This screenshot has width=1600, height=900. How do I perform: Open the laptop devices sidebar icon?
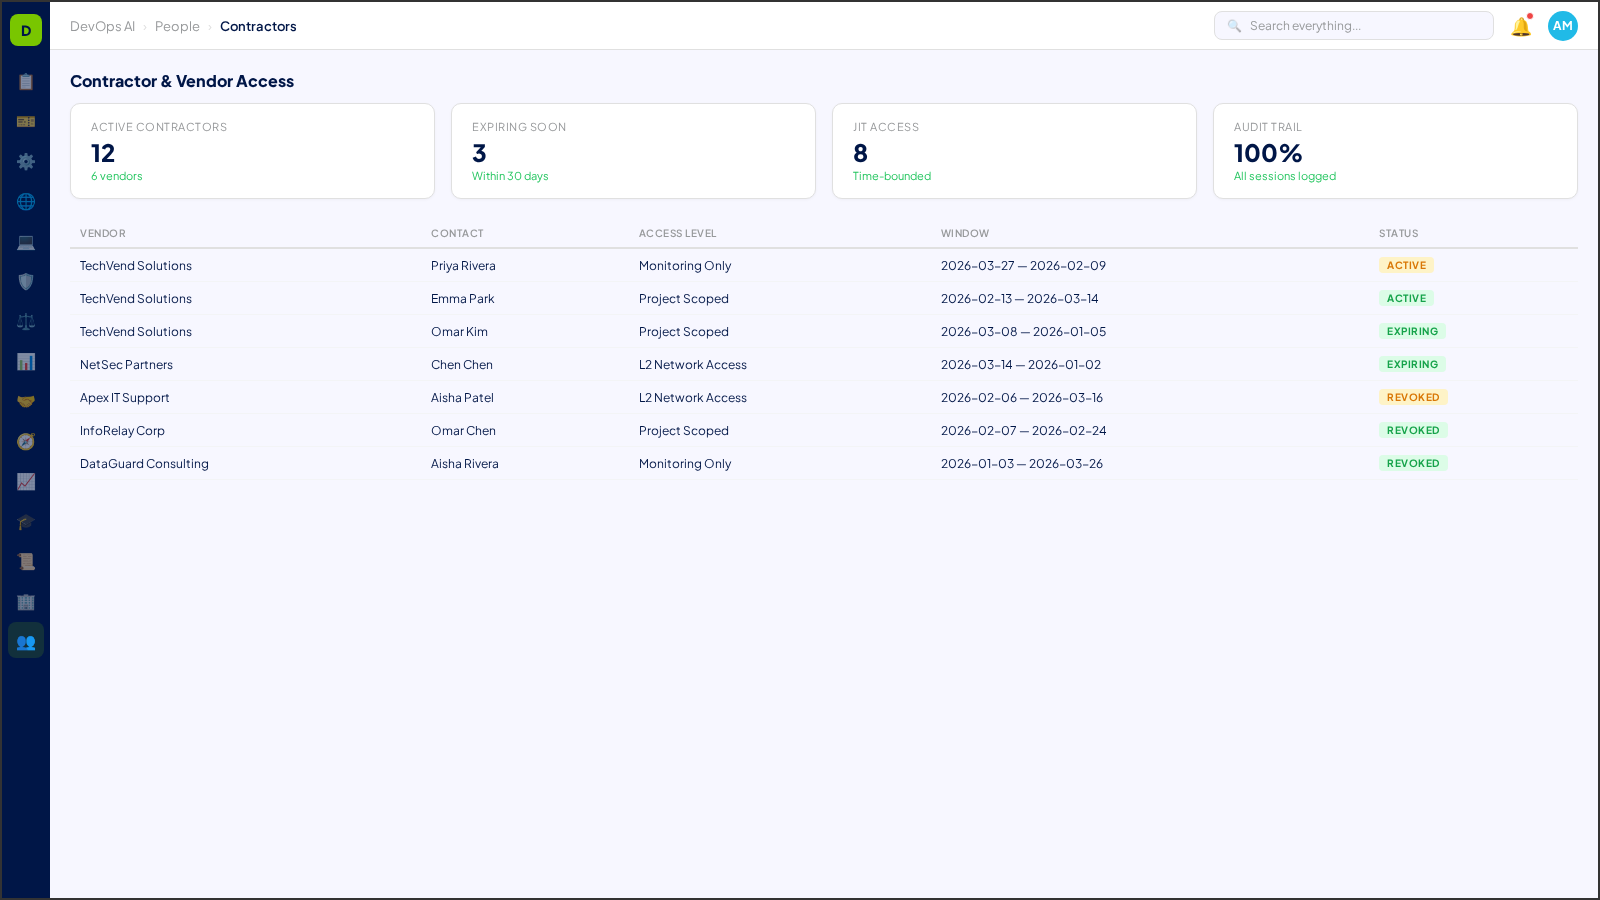click(x=26, y=242)
